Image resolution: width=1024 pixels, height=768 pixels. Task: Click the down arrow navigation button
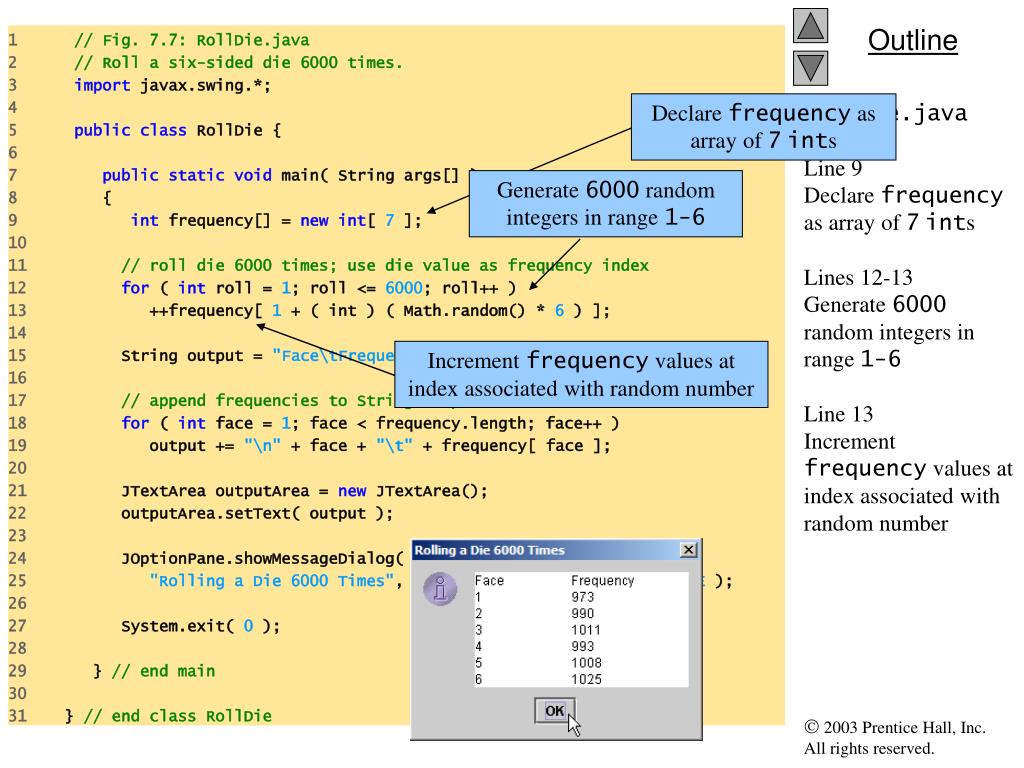pos(810,68)
